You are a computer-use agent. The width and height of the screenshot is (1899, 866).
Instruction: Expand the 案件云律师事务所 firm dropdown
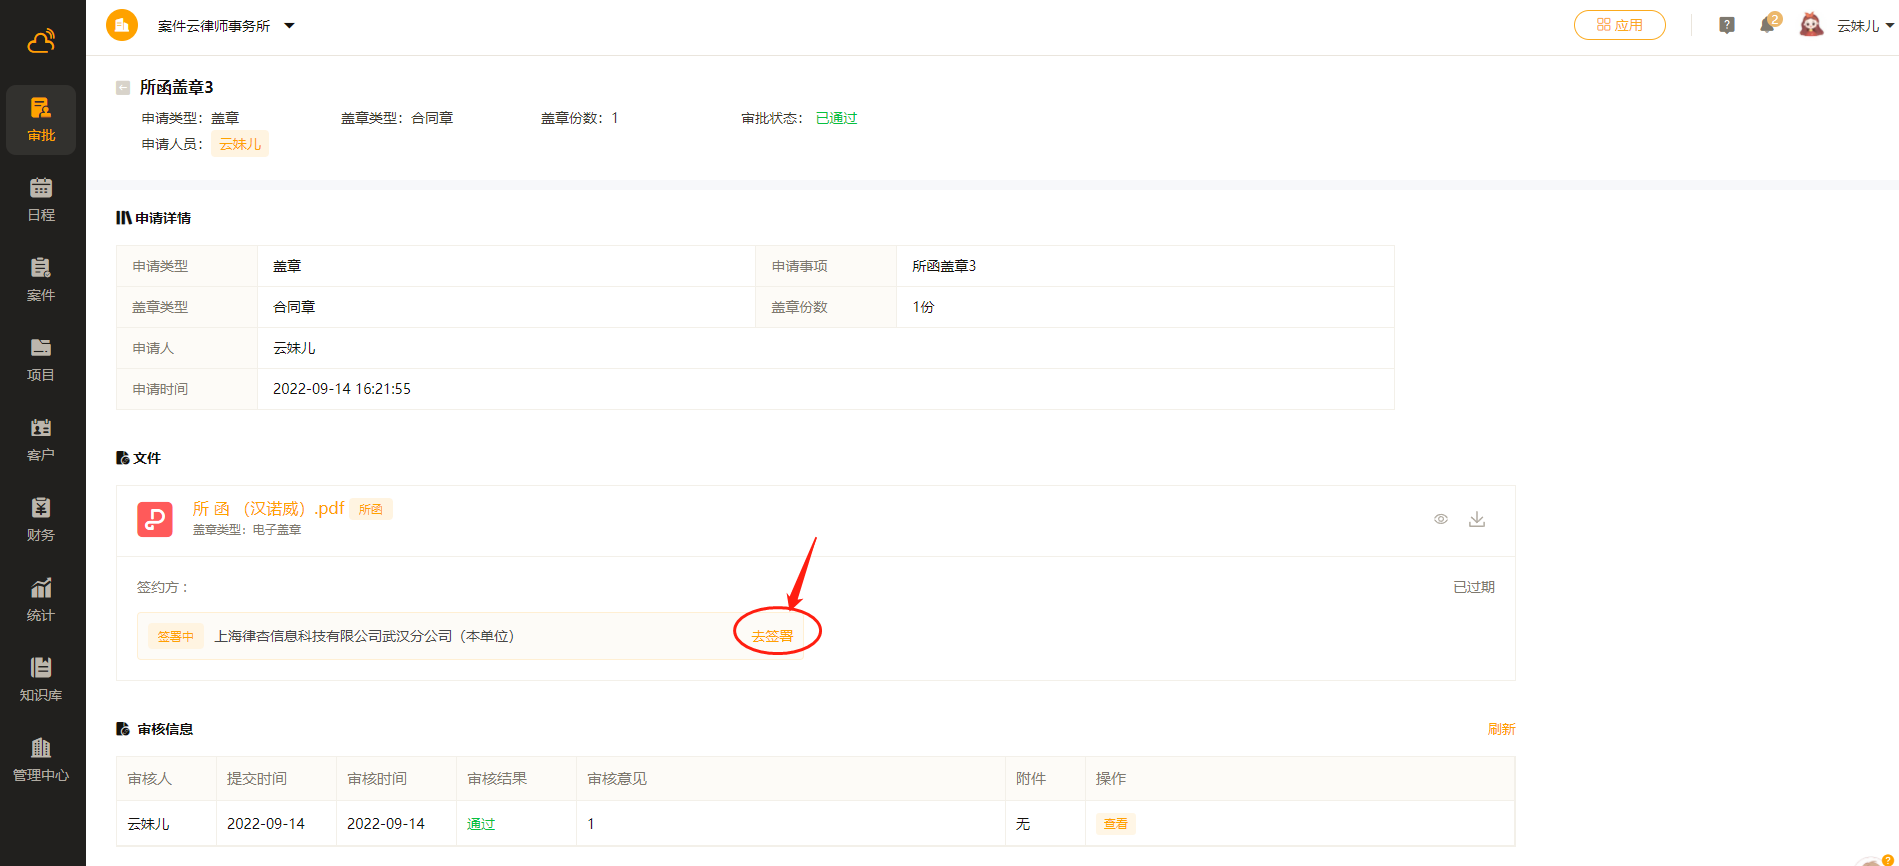click(x=289, y=26)
